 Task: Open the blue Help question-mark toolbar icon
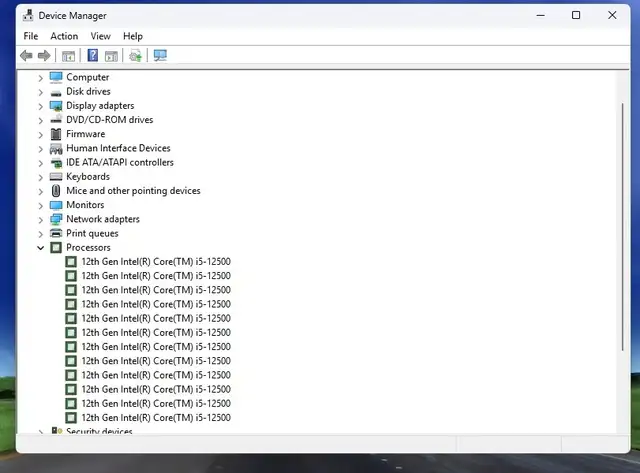pos(93,56)
